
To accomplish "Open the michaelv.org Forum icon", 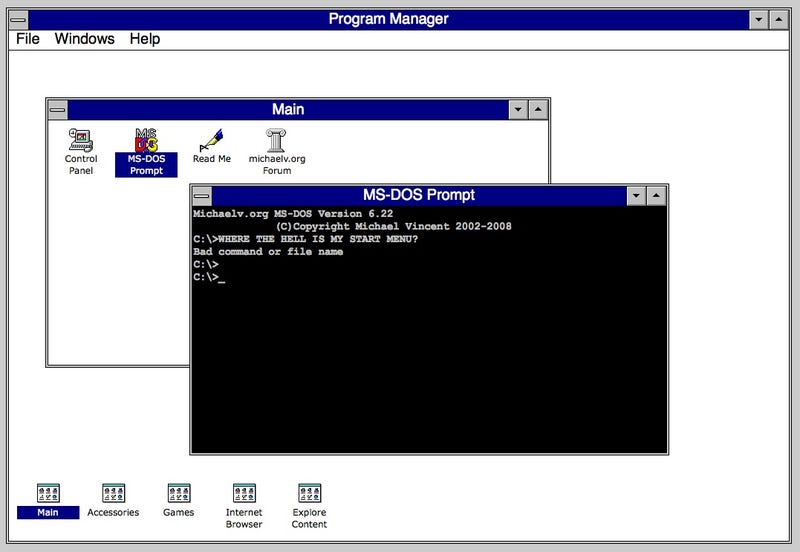I will [277, 152].
